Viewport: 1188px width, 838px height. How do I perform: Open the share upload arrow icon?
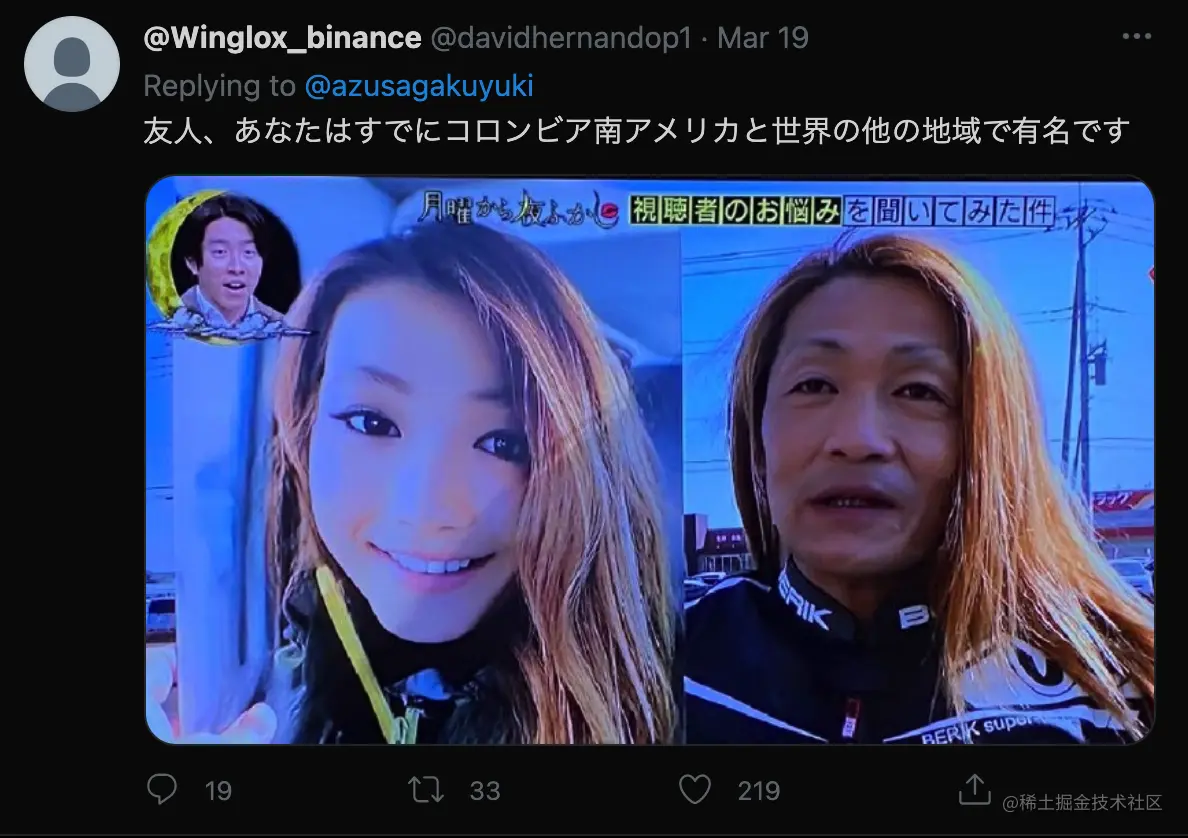974,790
